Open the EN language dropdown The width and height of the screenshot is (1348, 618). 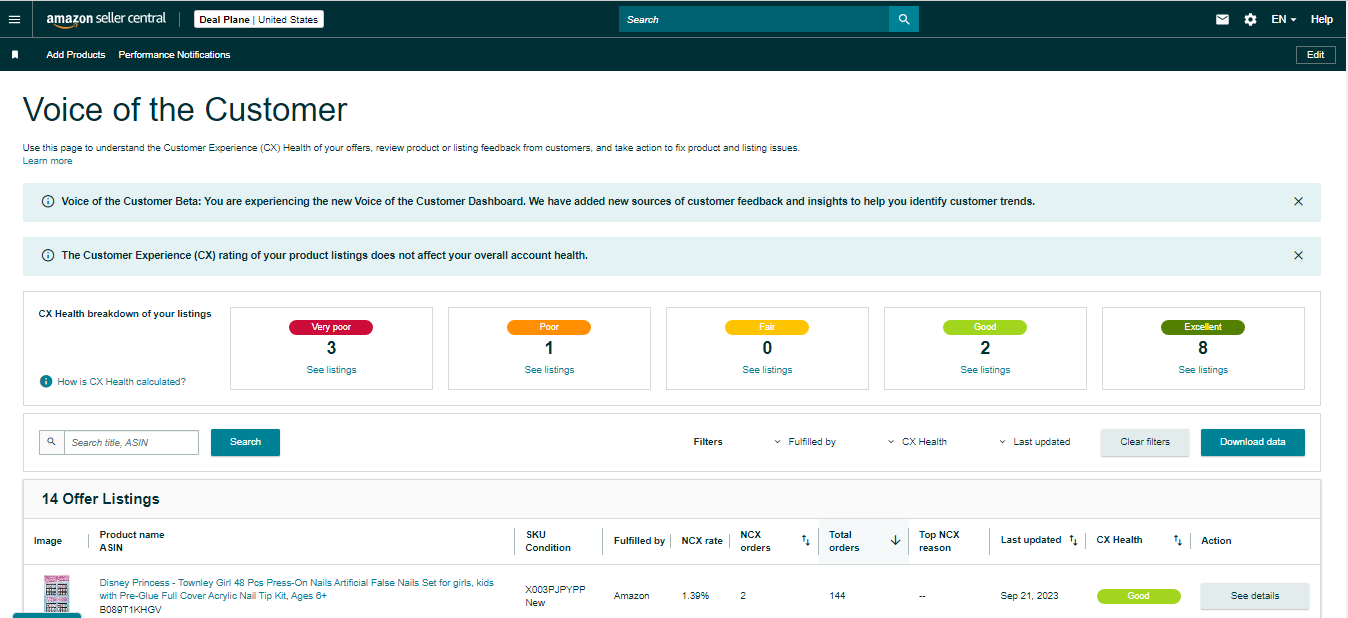(1283, 19)
